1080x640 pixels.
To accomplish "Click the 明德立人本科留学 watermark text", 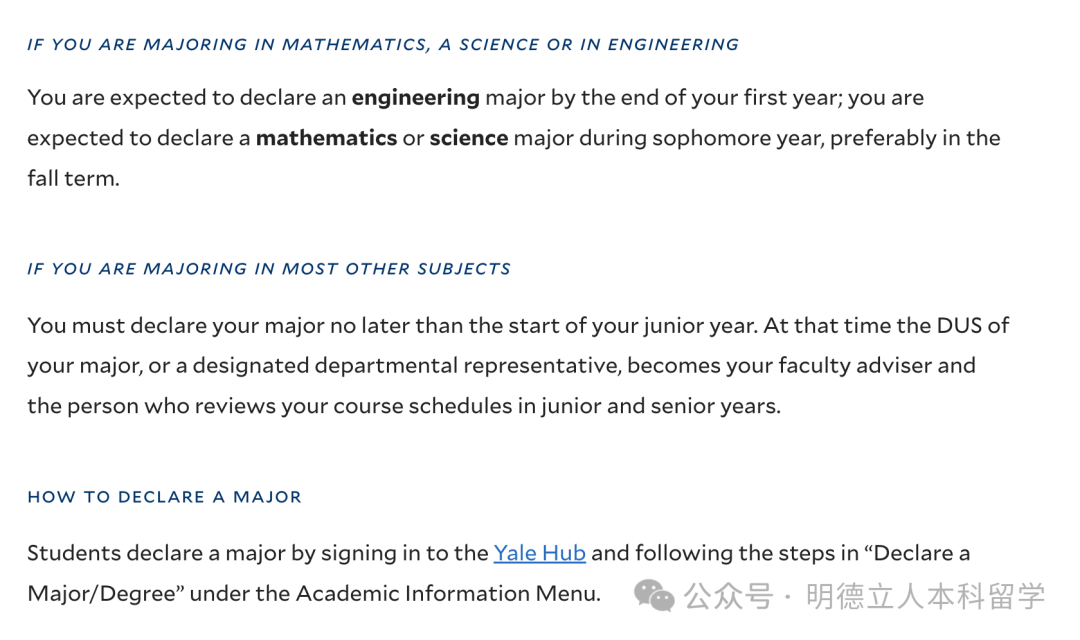I will coord(925,597).
